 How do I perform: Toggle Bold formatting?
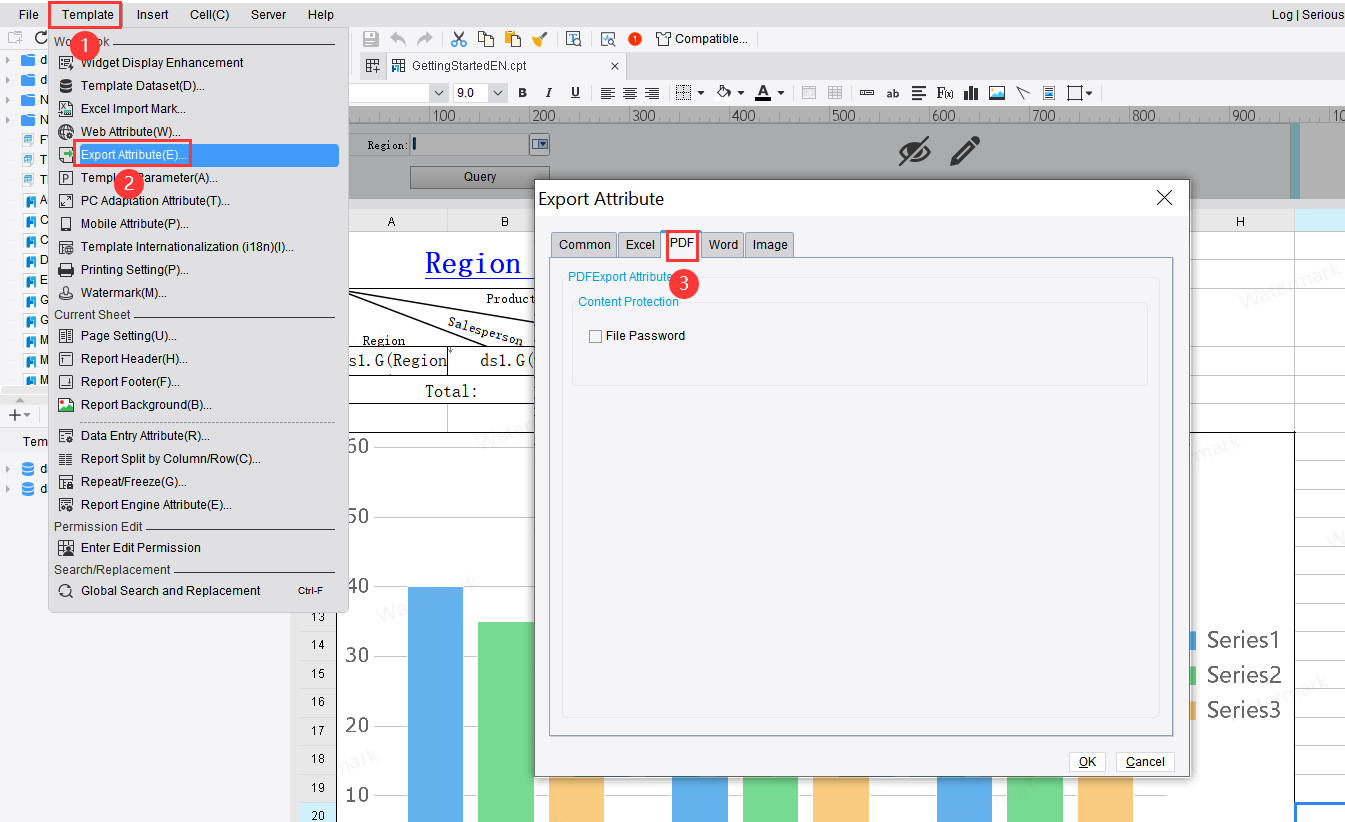pos(522,93)
